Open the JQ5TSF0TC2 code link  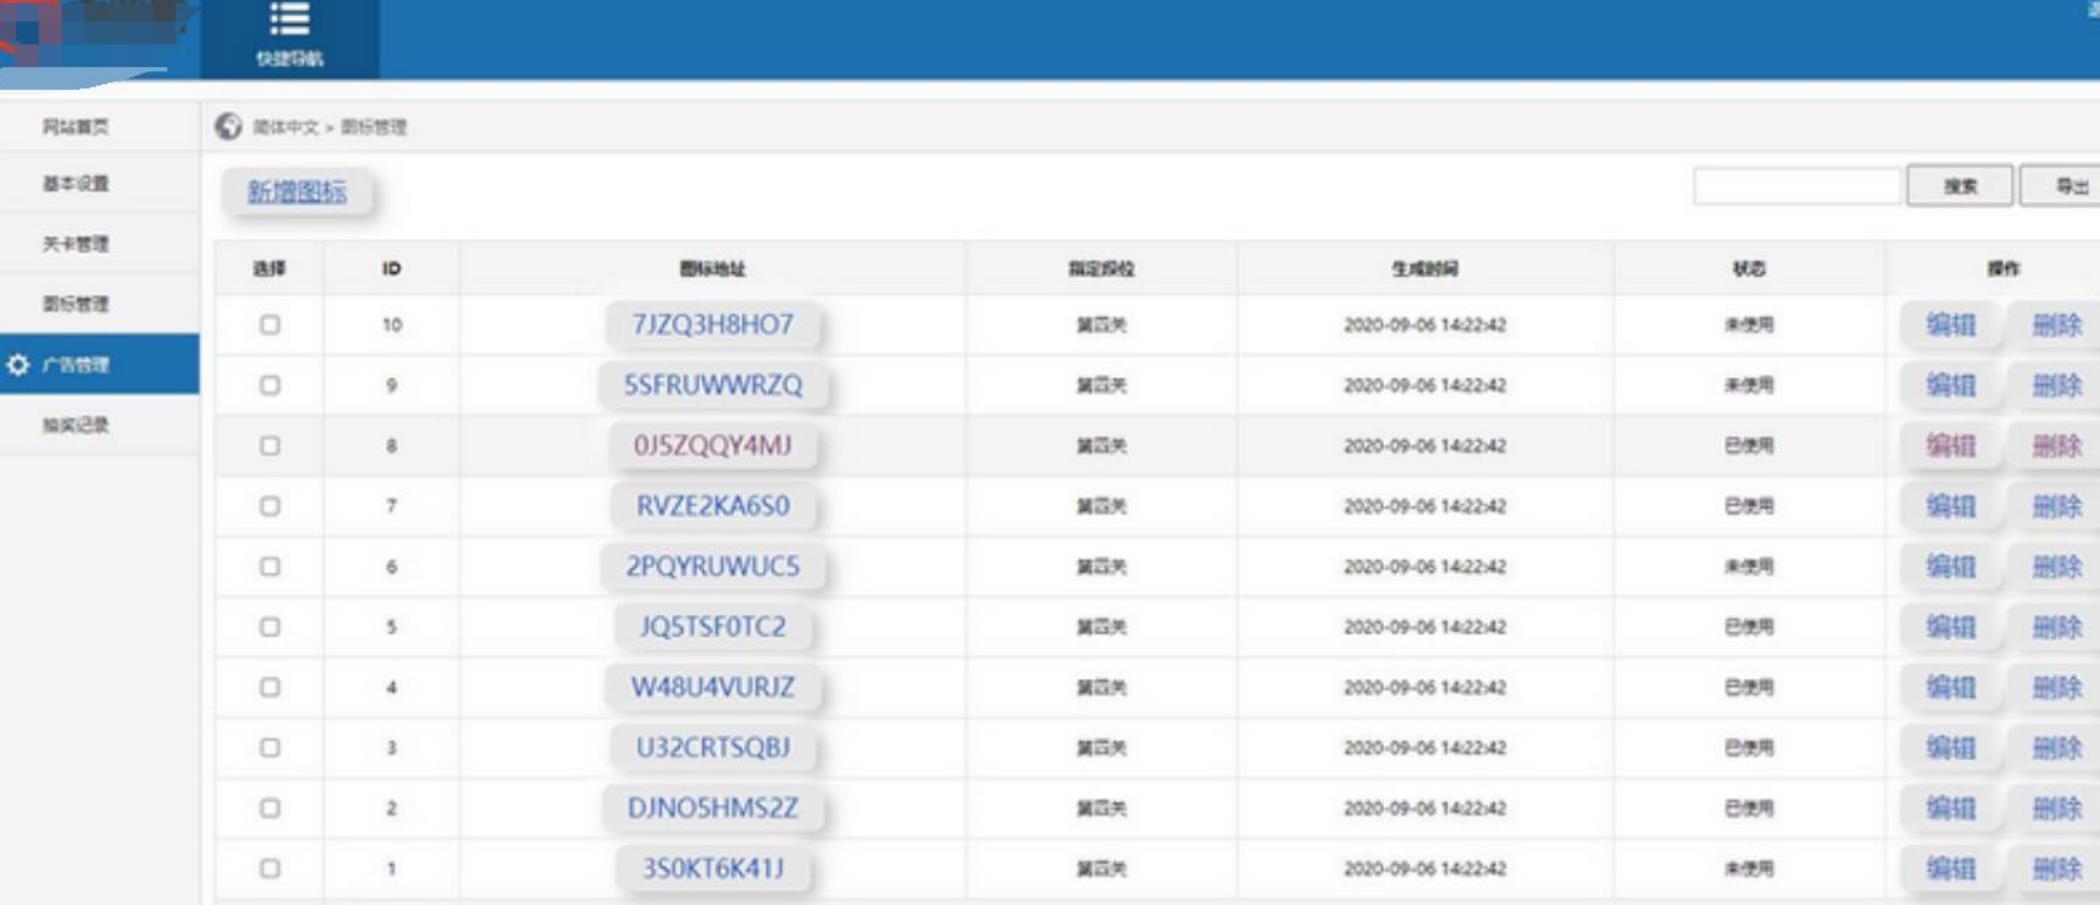click(x=713, y=627)
